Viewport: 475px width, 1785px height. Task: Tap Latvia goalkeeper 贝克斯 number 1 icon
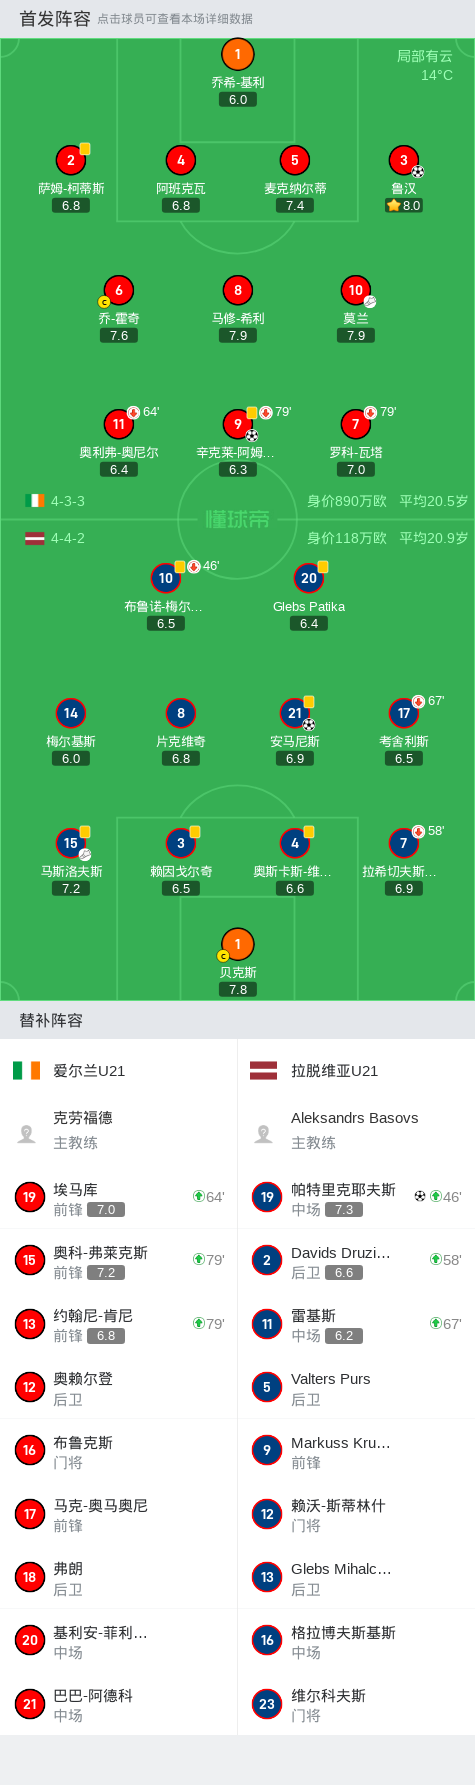coord(237,944)
